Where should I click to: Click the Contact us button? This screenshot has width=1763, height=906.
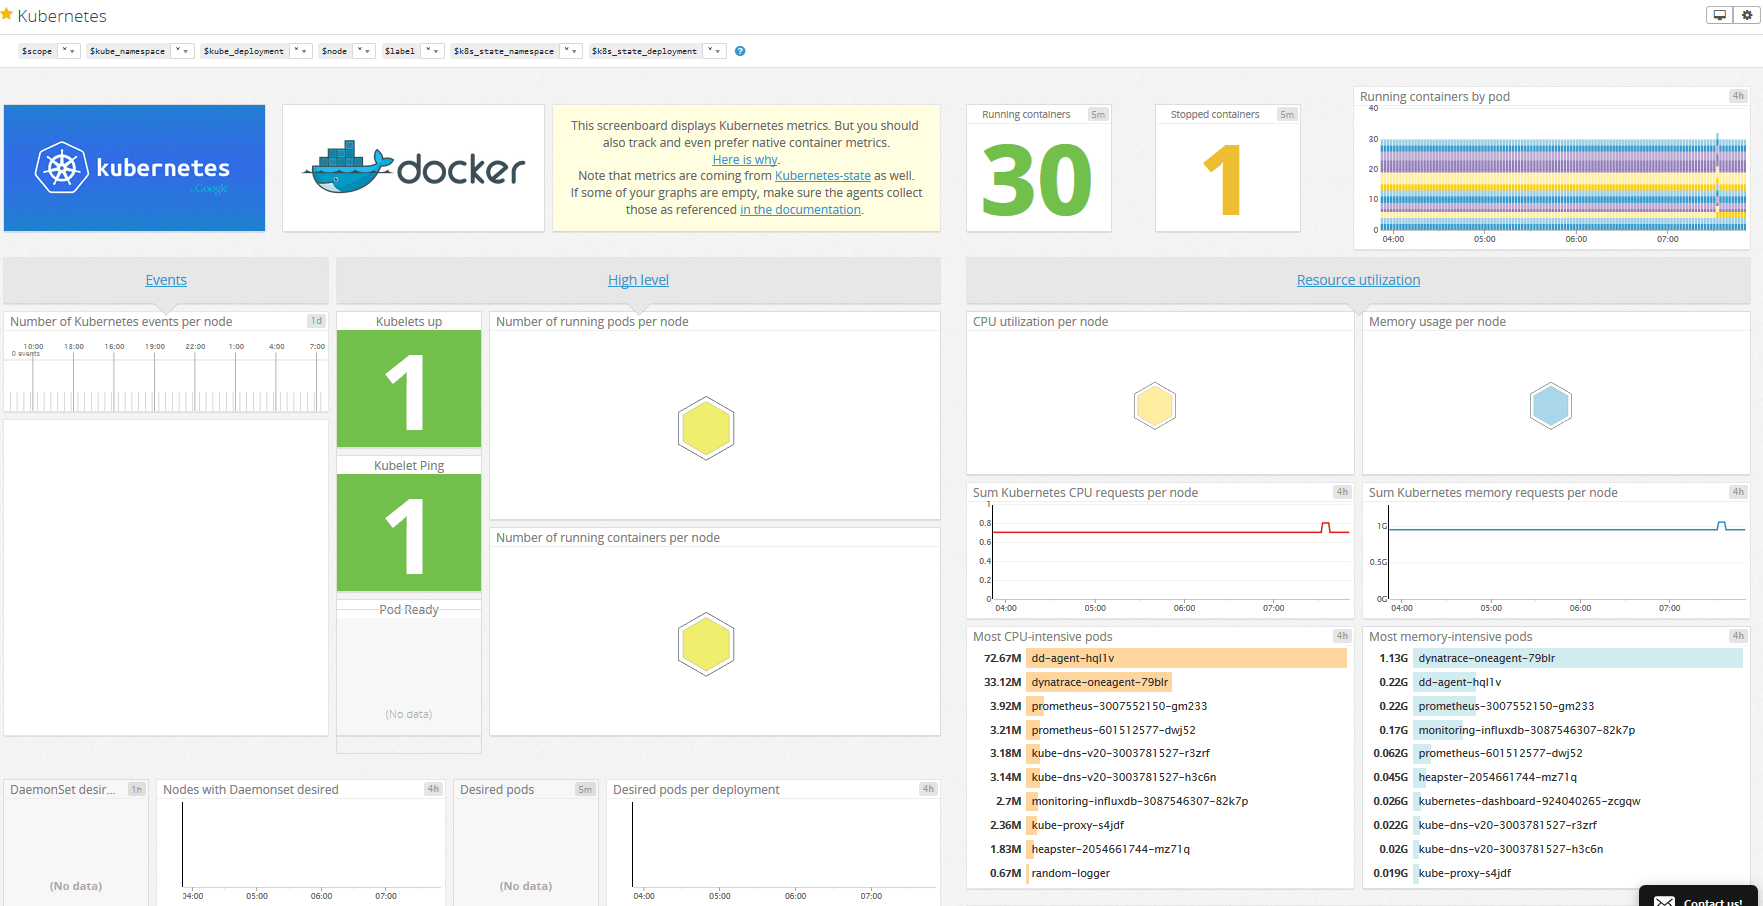(x=1711, y=898)
